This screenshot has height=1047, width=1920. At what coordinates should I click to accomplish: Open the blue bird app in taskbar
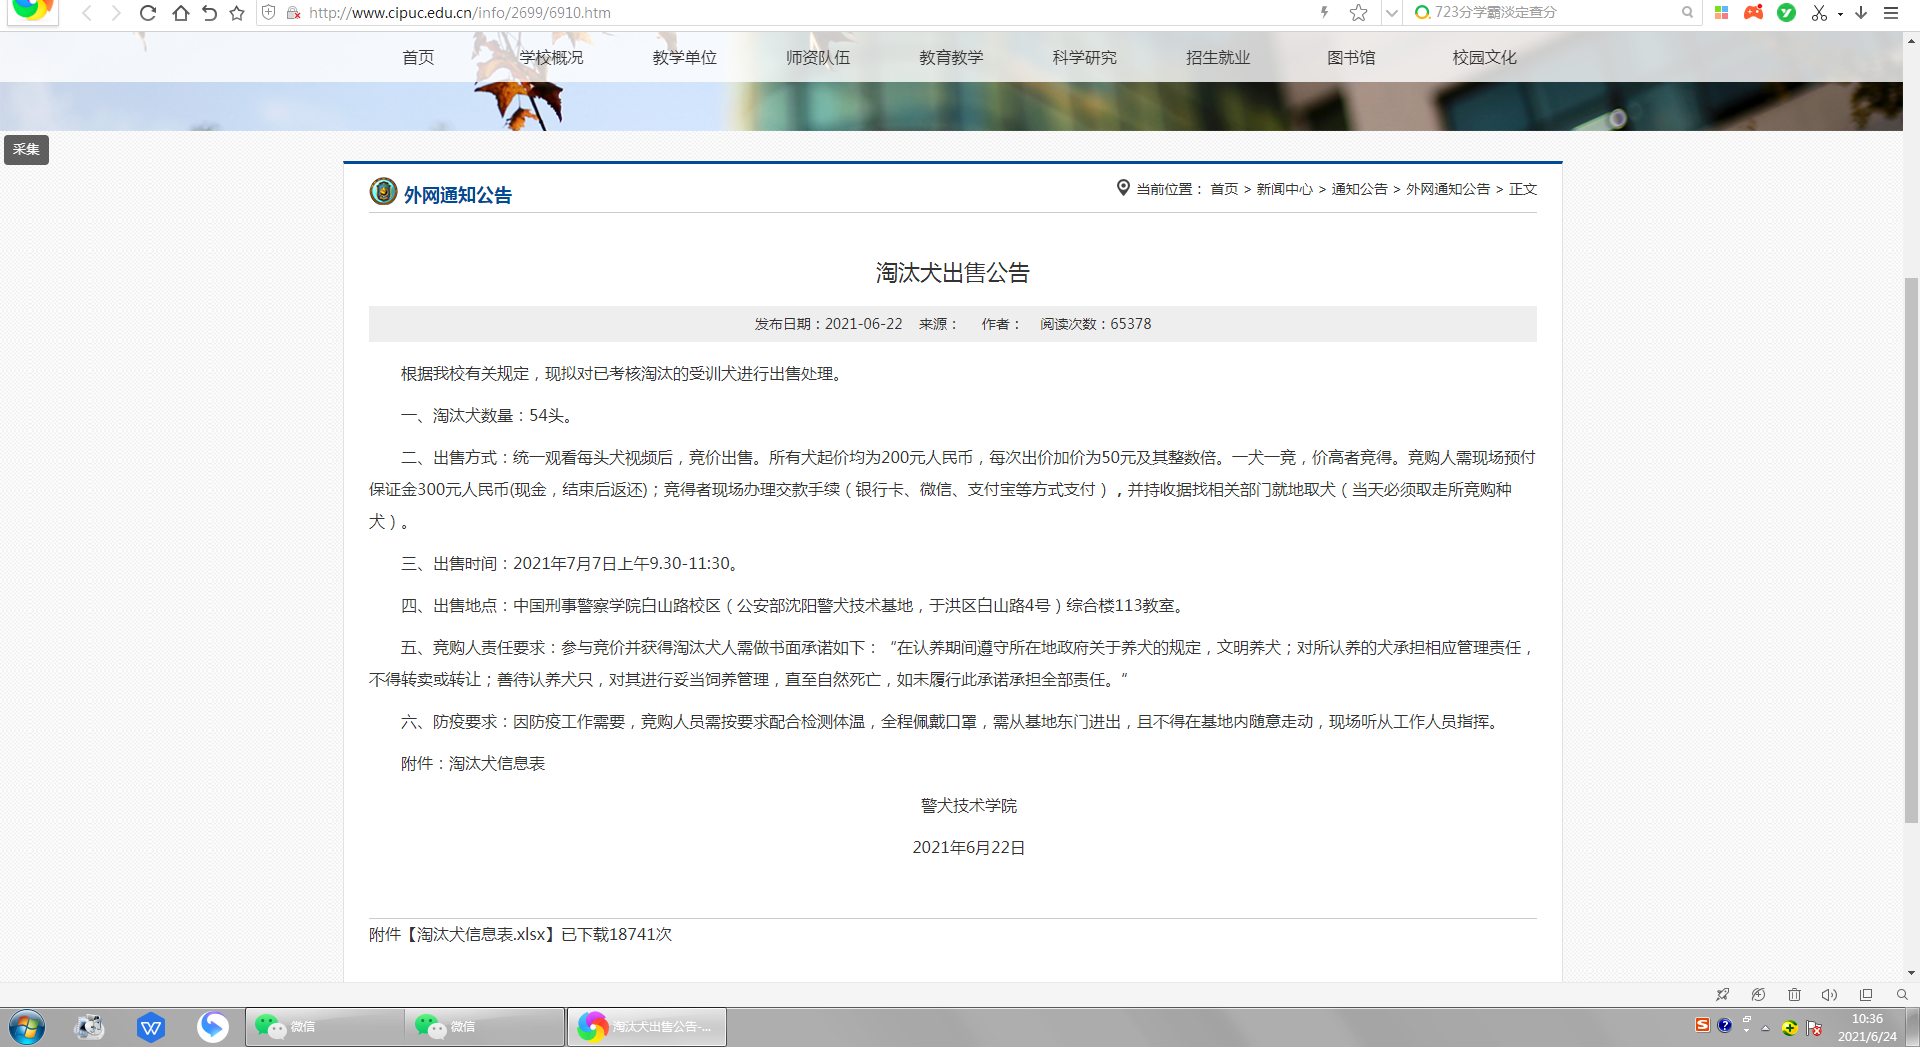213,1027
